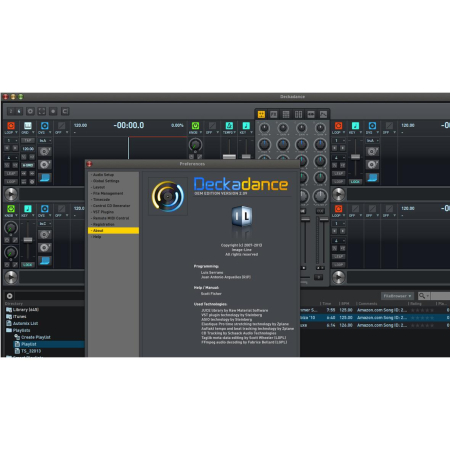Open the OFF dropdown arrow on top-left deck
The height and width of the screenshot is (450, 450).
point(67,133)
